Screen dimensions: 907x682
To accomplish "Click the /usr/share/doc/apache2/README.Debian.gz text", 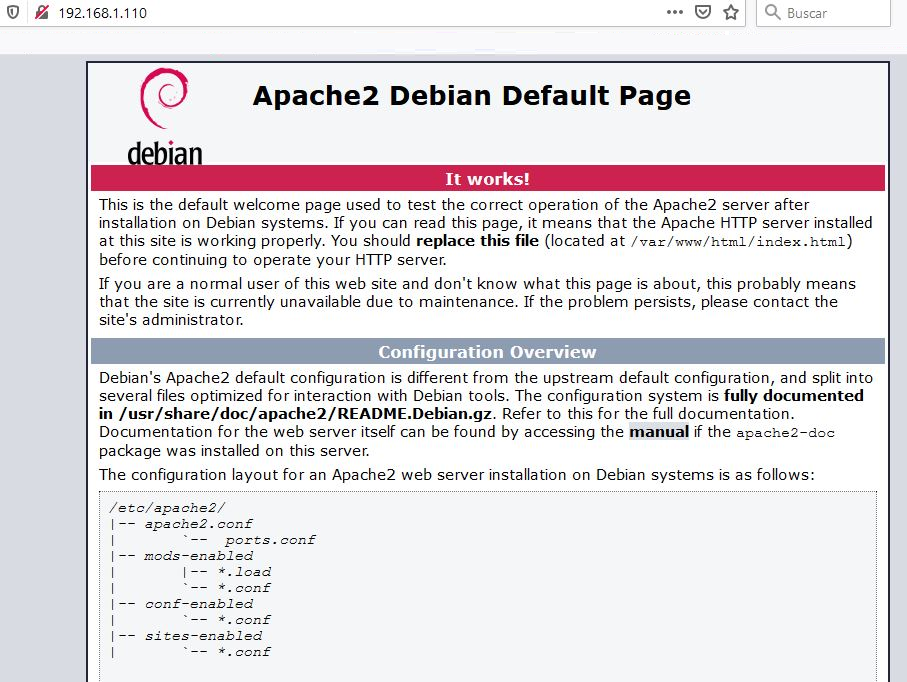I will pos(305,414).
